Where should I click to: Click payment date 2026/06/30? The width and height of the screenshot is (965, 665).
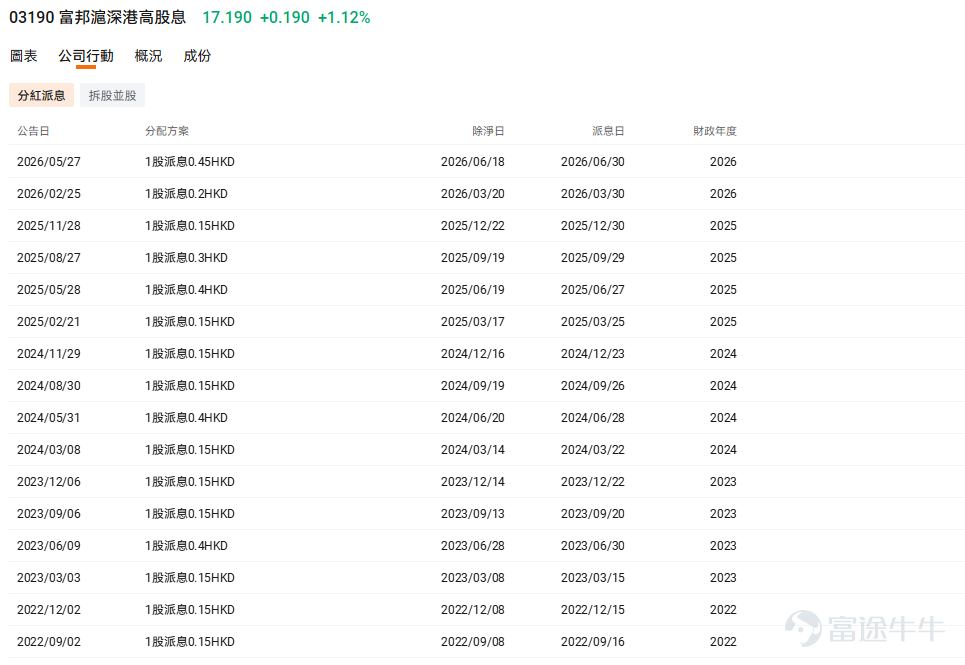tap(593, 162)
